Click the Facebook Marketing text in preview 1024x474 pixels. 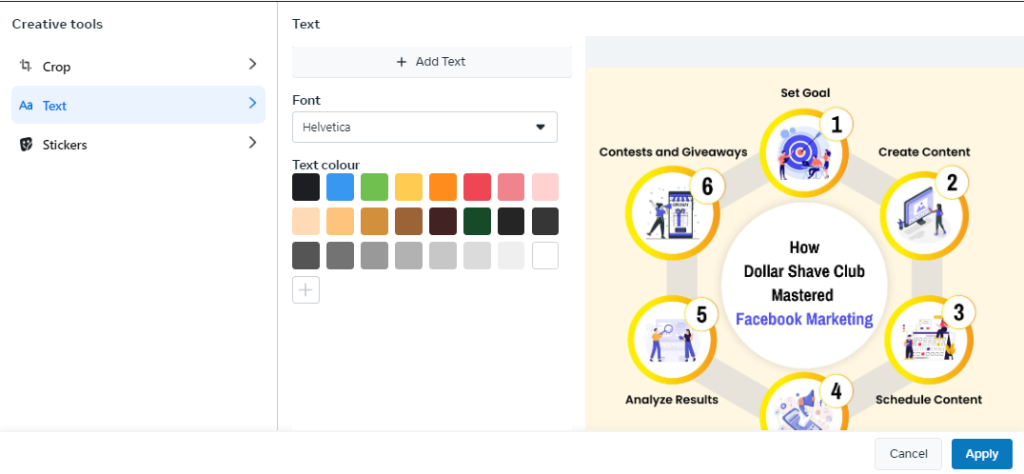click(804, 320)
